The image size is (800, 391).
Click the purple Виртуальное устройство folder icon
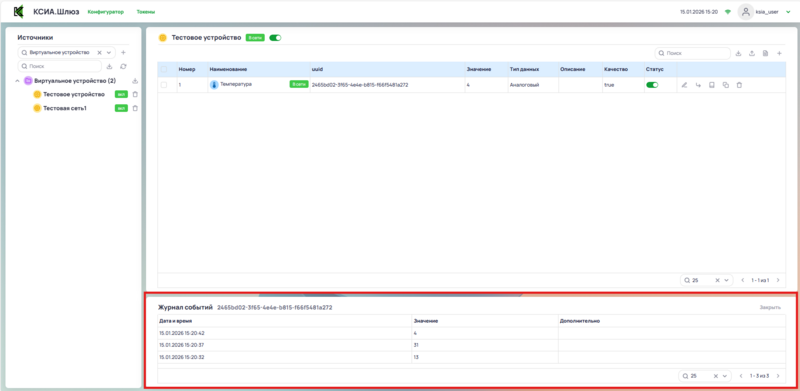click(28, 81)
